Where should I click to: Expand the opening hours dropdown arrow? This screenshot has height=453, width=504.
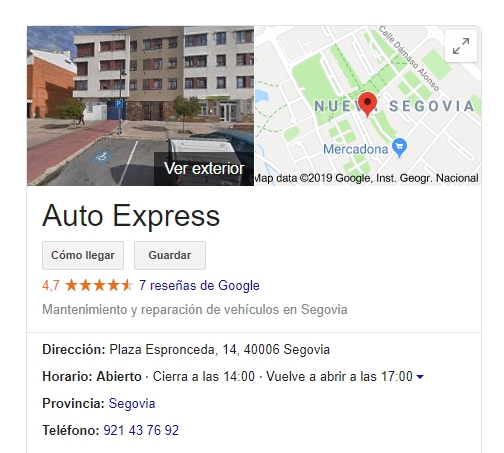(420, 377)
